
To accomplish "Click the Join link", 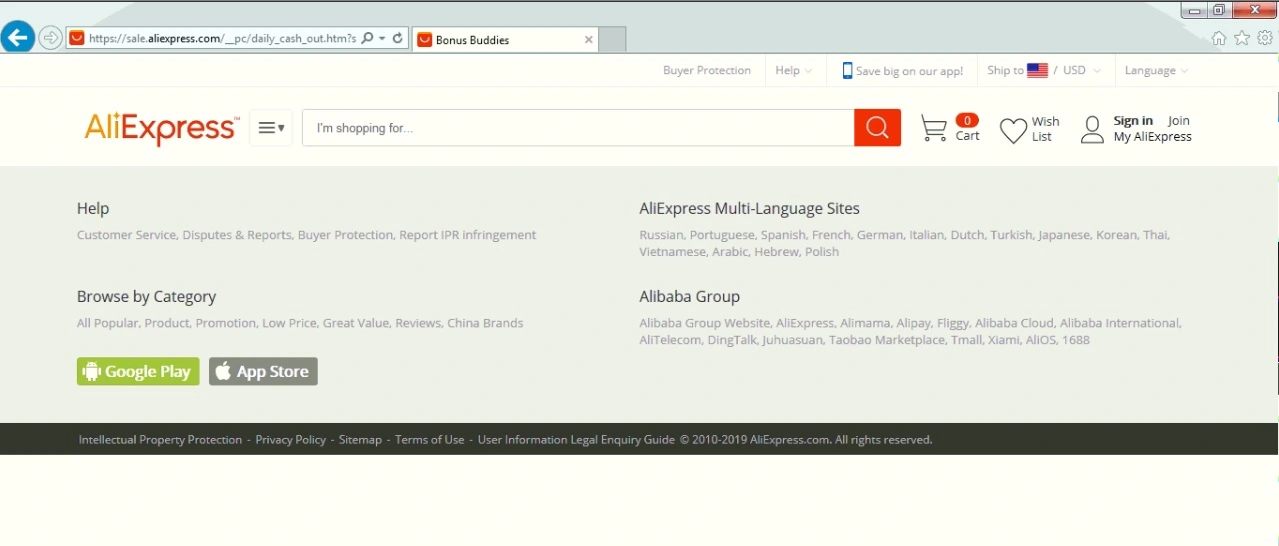I will 1179,121.
